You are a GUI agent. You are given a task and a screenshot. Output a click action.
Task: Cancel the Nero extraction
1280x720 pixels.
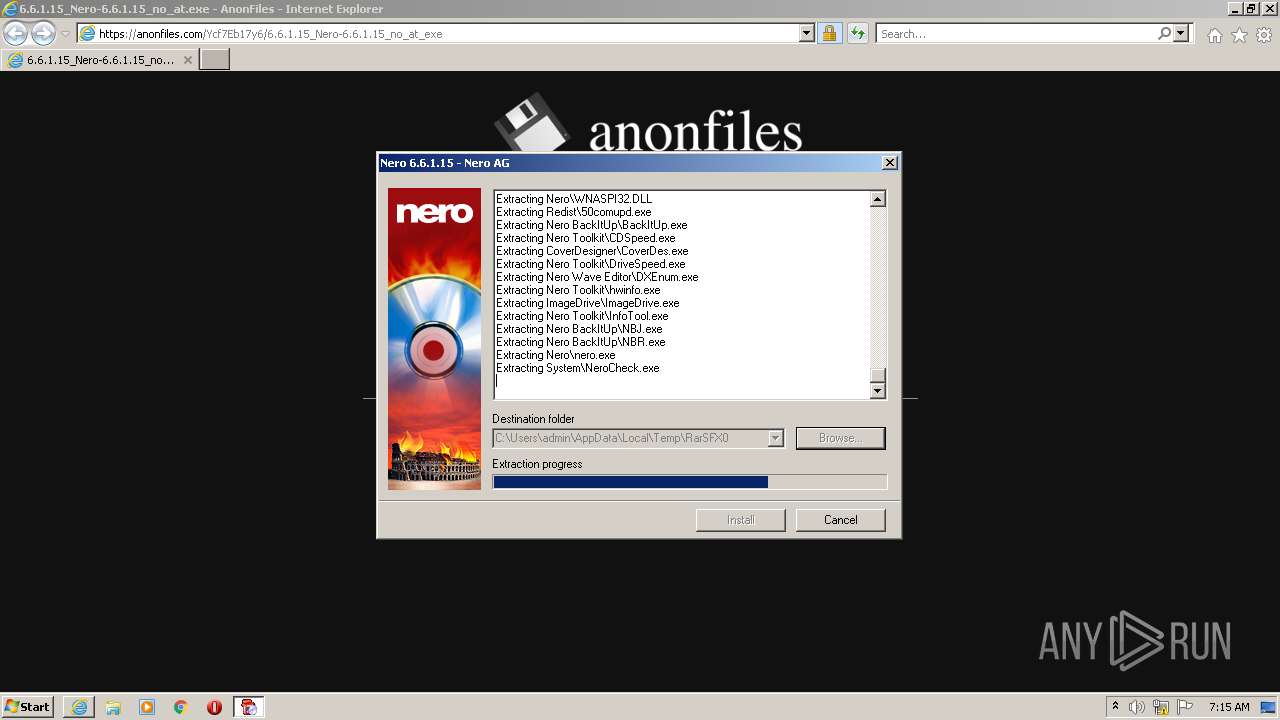coord(840,520)
